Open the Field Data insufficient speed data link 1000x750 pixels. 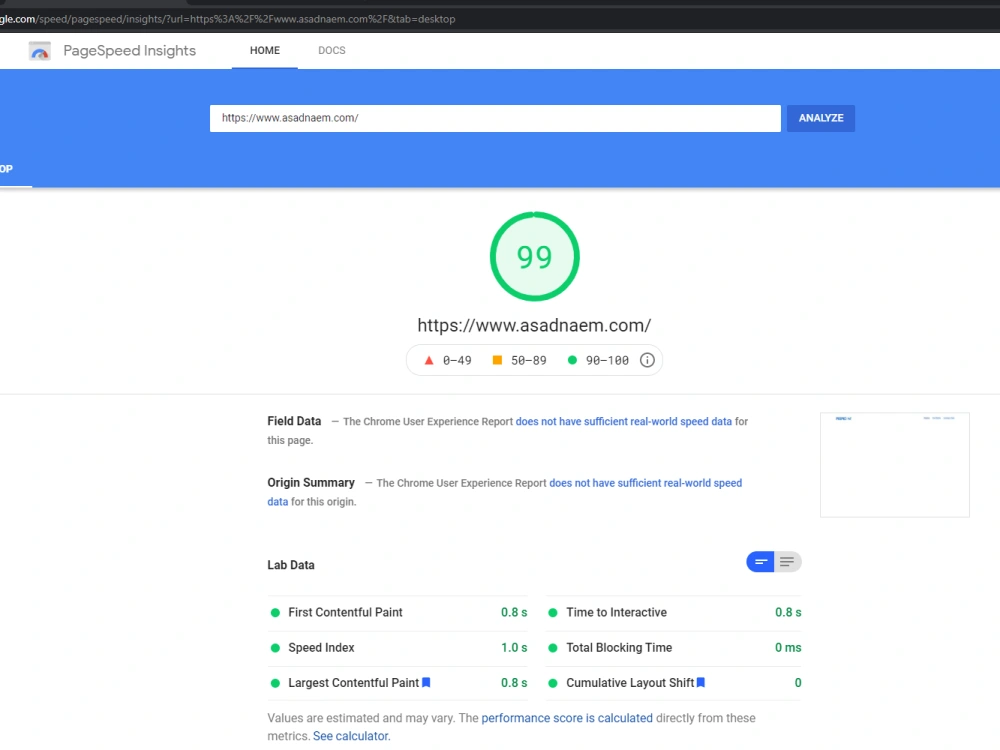point(624,422)
